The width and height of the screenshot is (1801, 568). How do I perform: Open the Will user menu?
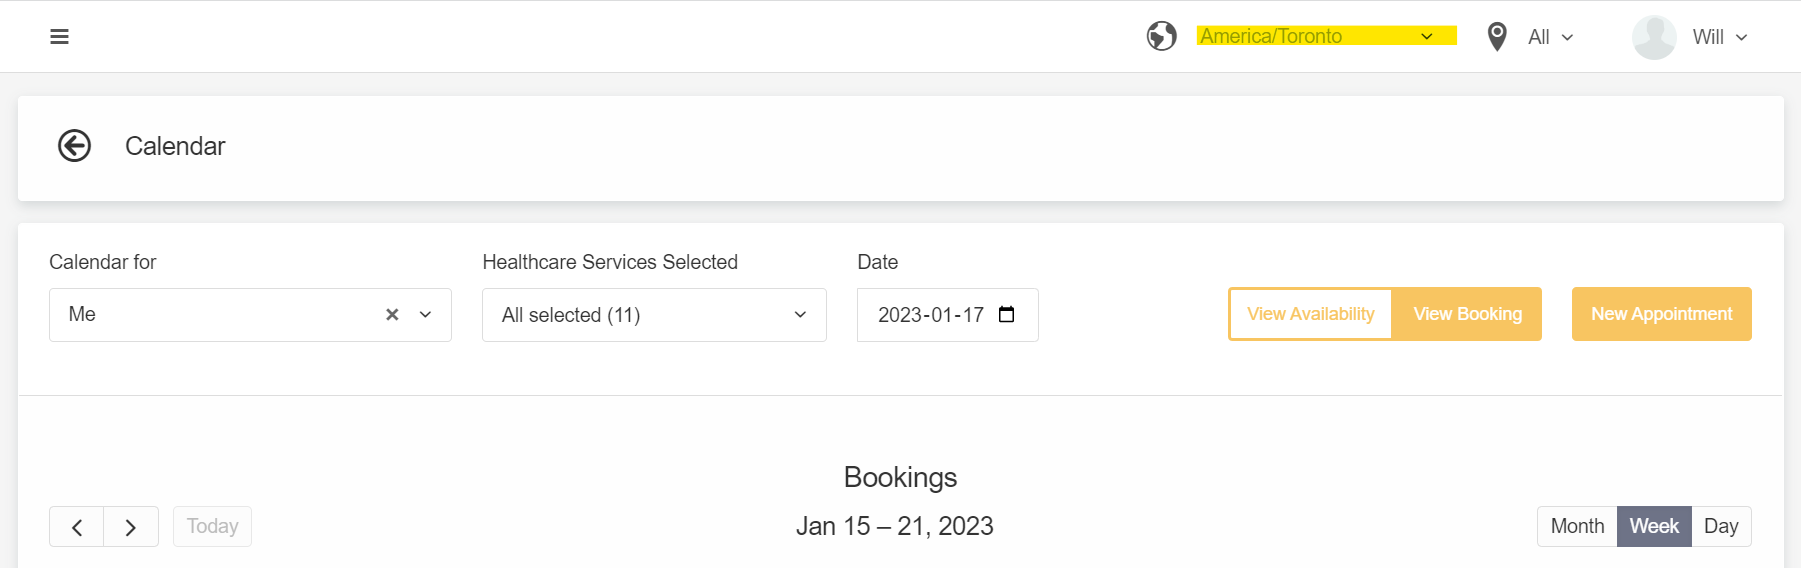pos(1720,37)
